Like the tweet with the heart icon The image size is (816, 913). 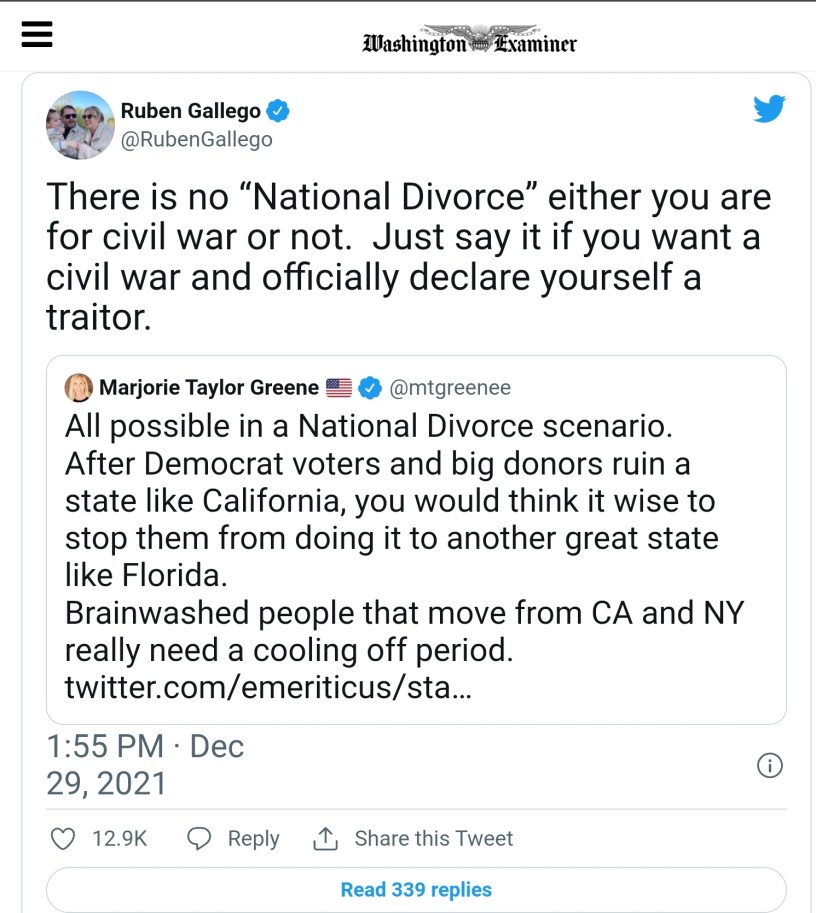point(64,838)
